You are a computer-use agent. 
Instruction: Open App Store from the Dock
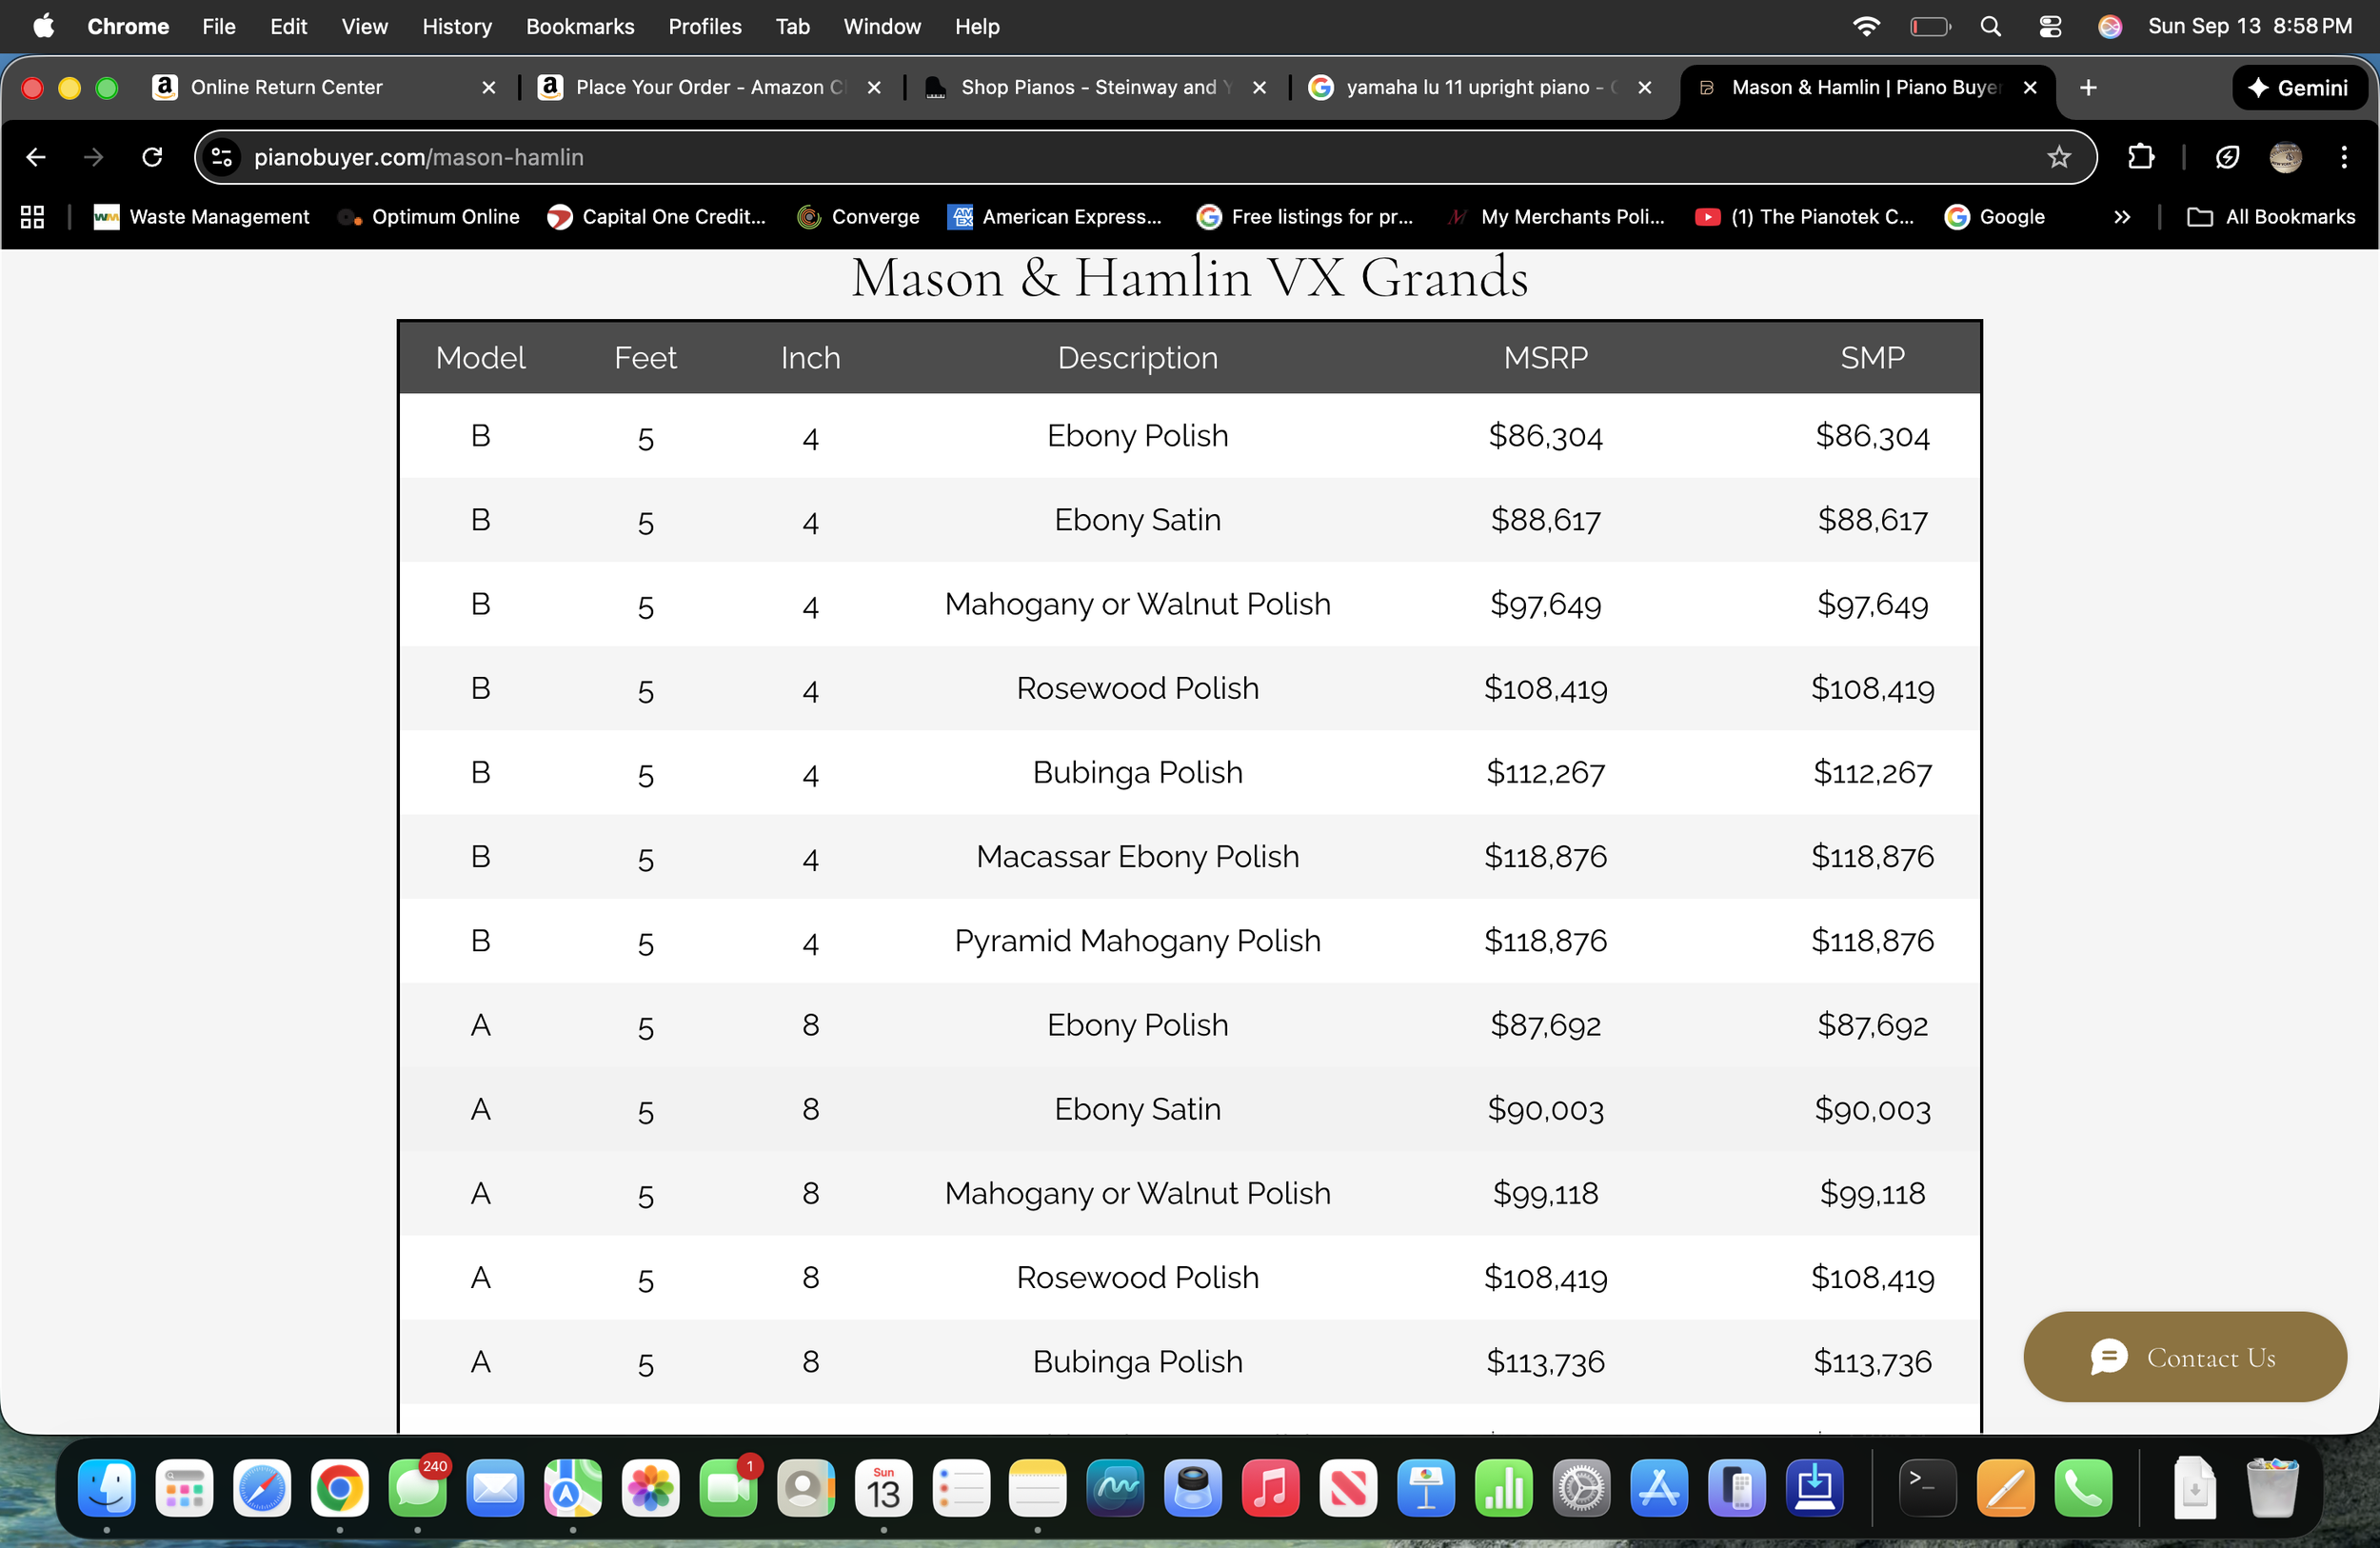coord(1659,1488)
